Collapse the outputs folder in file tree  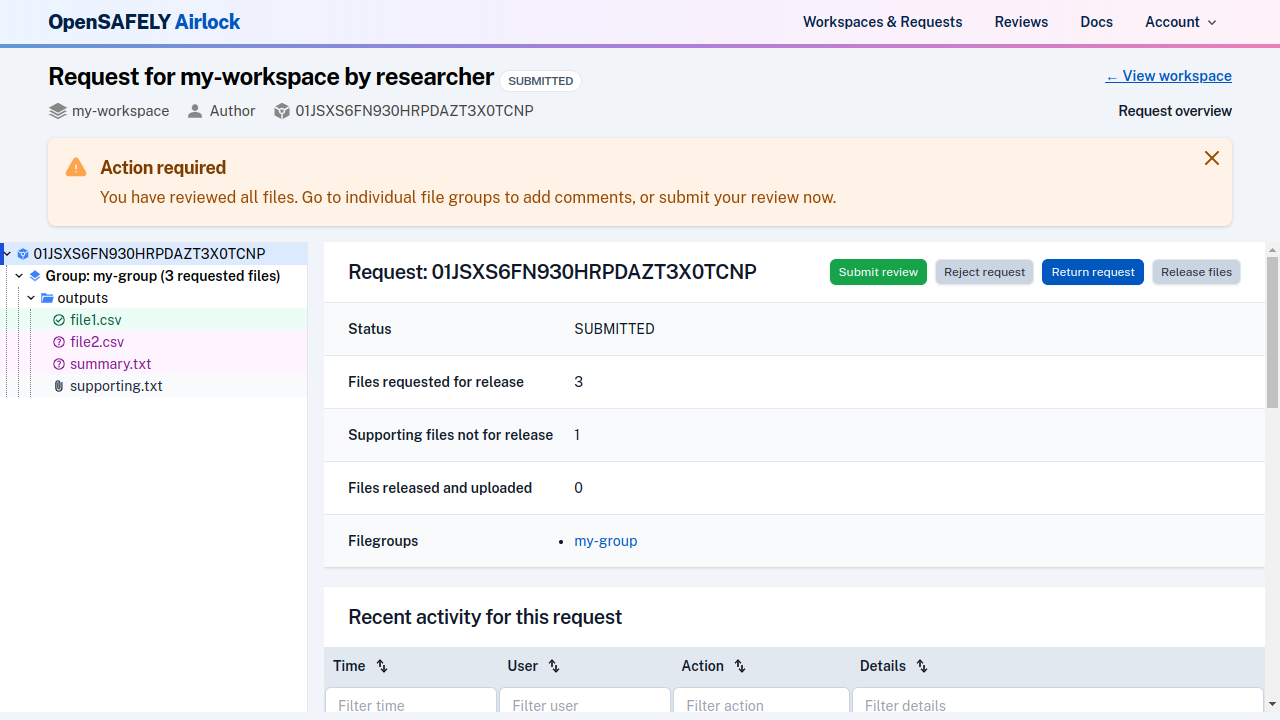point(32,298)
